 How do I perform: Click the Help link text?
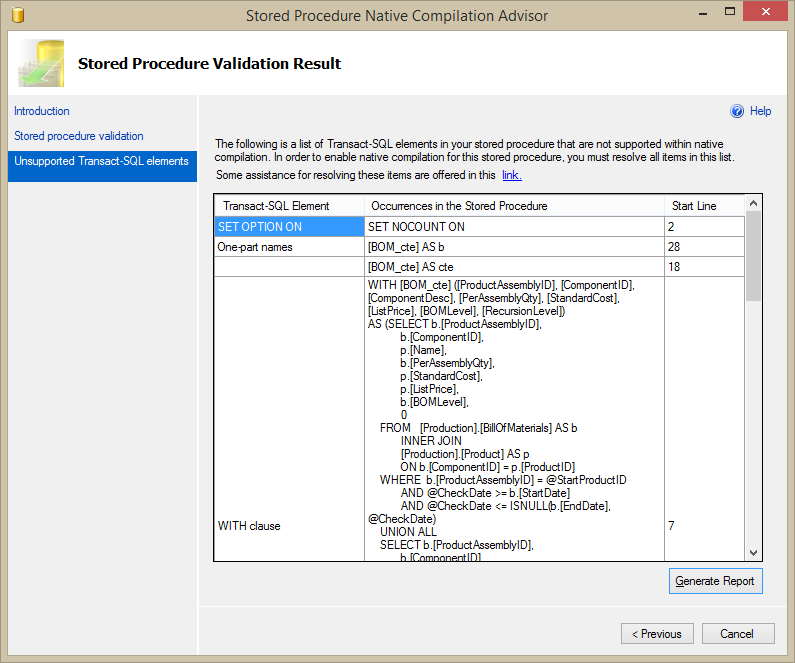point(760,111)
